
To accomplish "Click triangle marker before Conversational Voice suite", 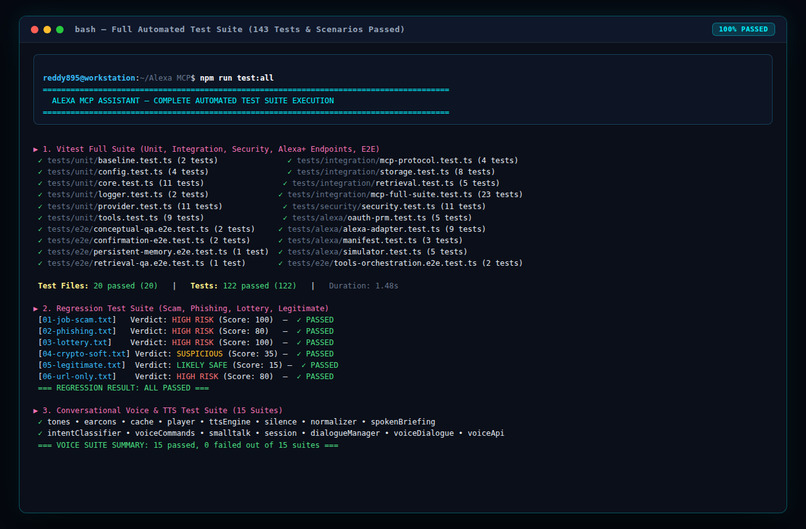I will click(35, 410).
